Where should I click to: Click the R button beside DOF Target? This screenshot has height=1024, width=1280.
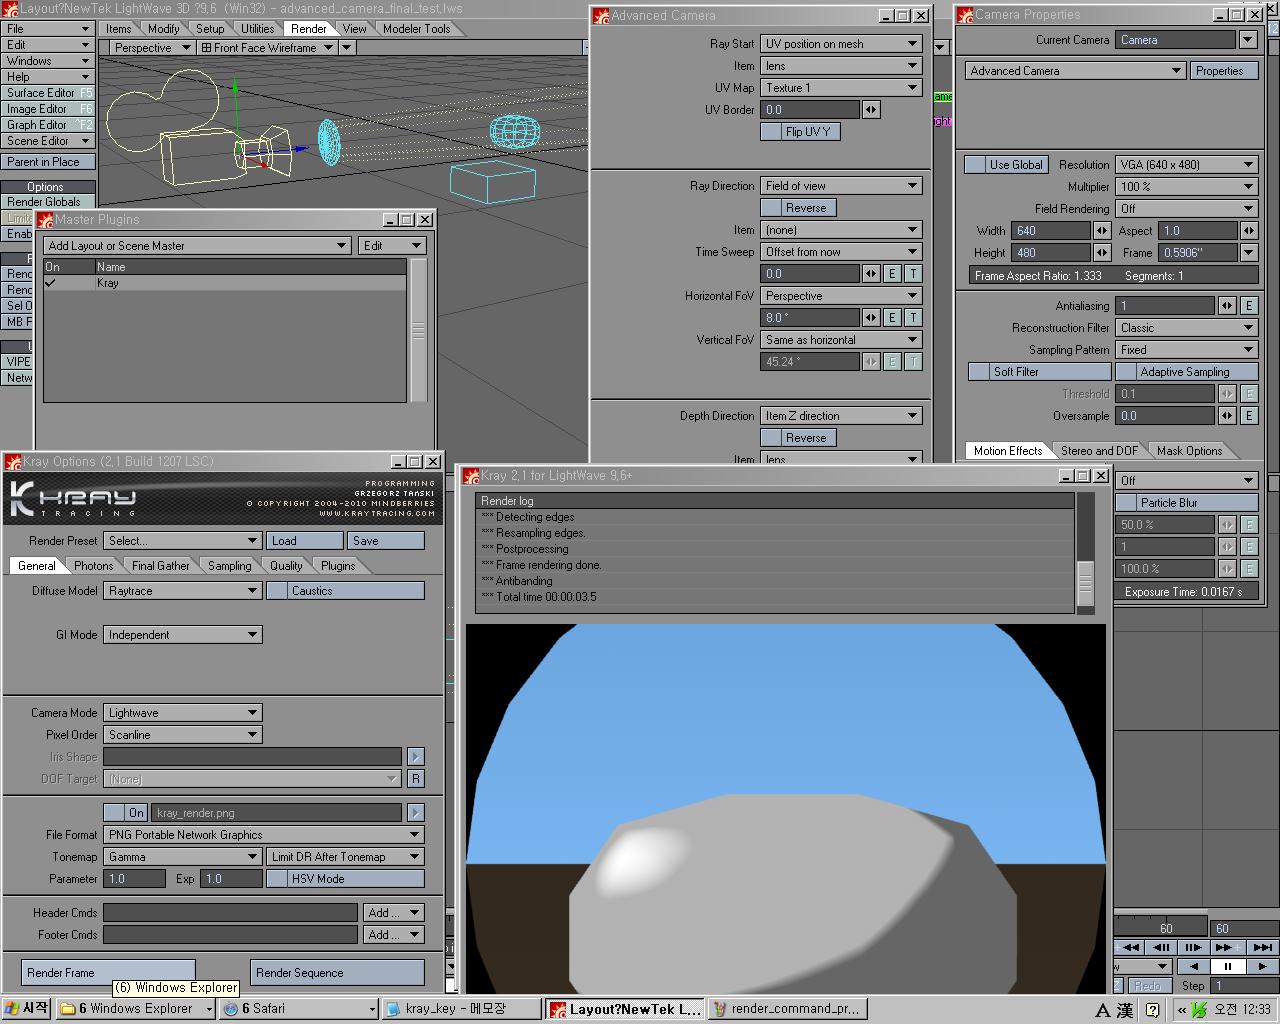pyautogui.click(x=416, y=779)
